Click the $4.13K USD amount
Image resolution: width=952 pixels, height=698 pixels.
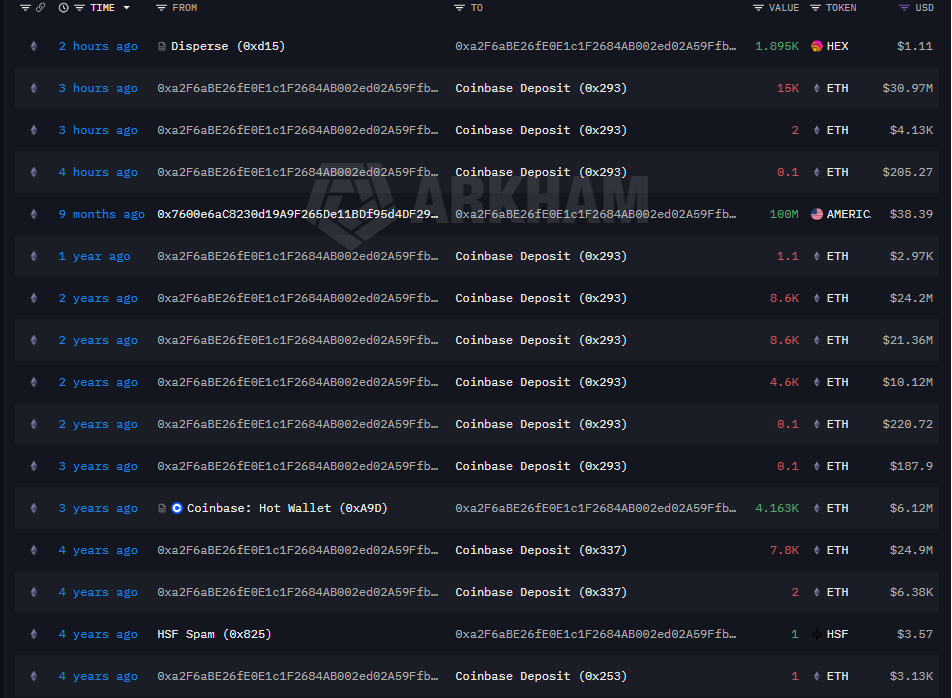click(x=911, y=130)
